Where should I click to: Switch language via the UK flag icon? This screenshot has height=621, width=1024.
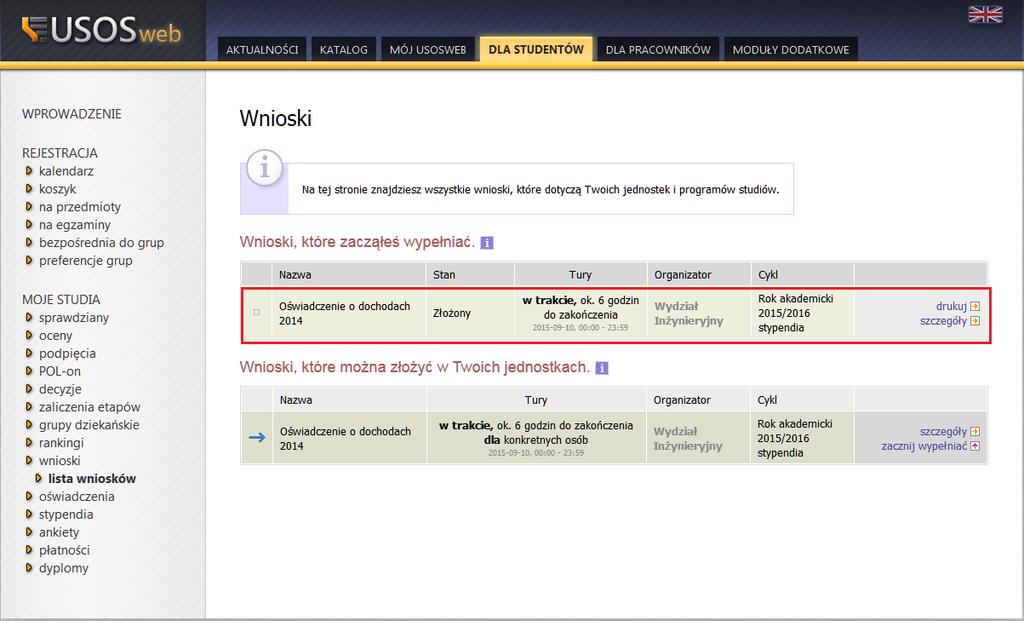pos(985,14)
